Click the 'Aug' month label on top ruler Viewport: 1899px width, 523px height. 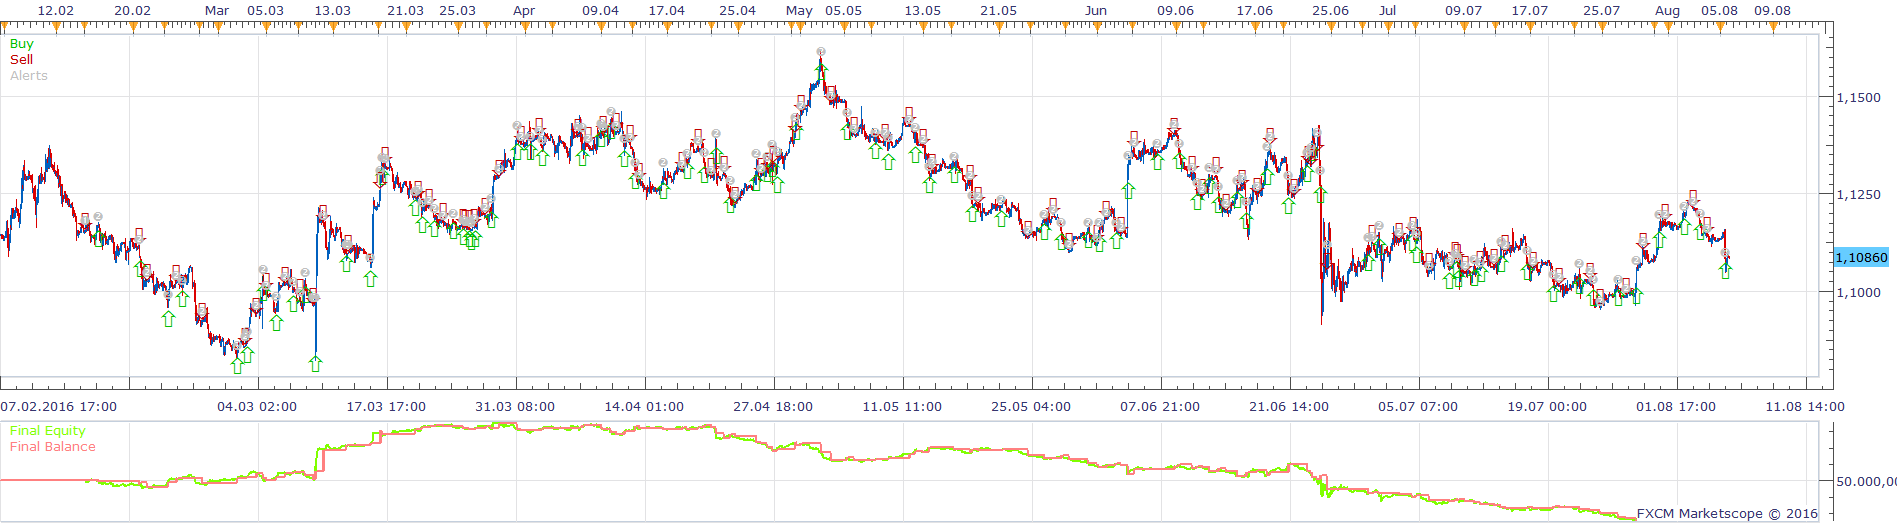pyautogui.click(x=1667, y=10)
